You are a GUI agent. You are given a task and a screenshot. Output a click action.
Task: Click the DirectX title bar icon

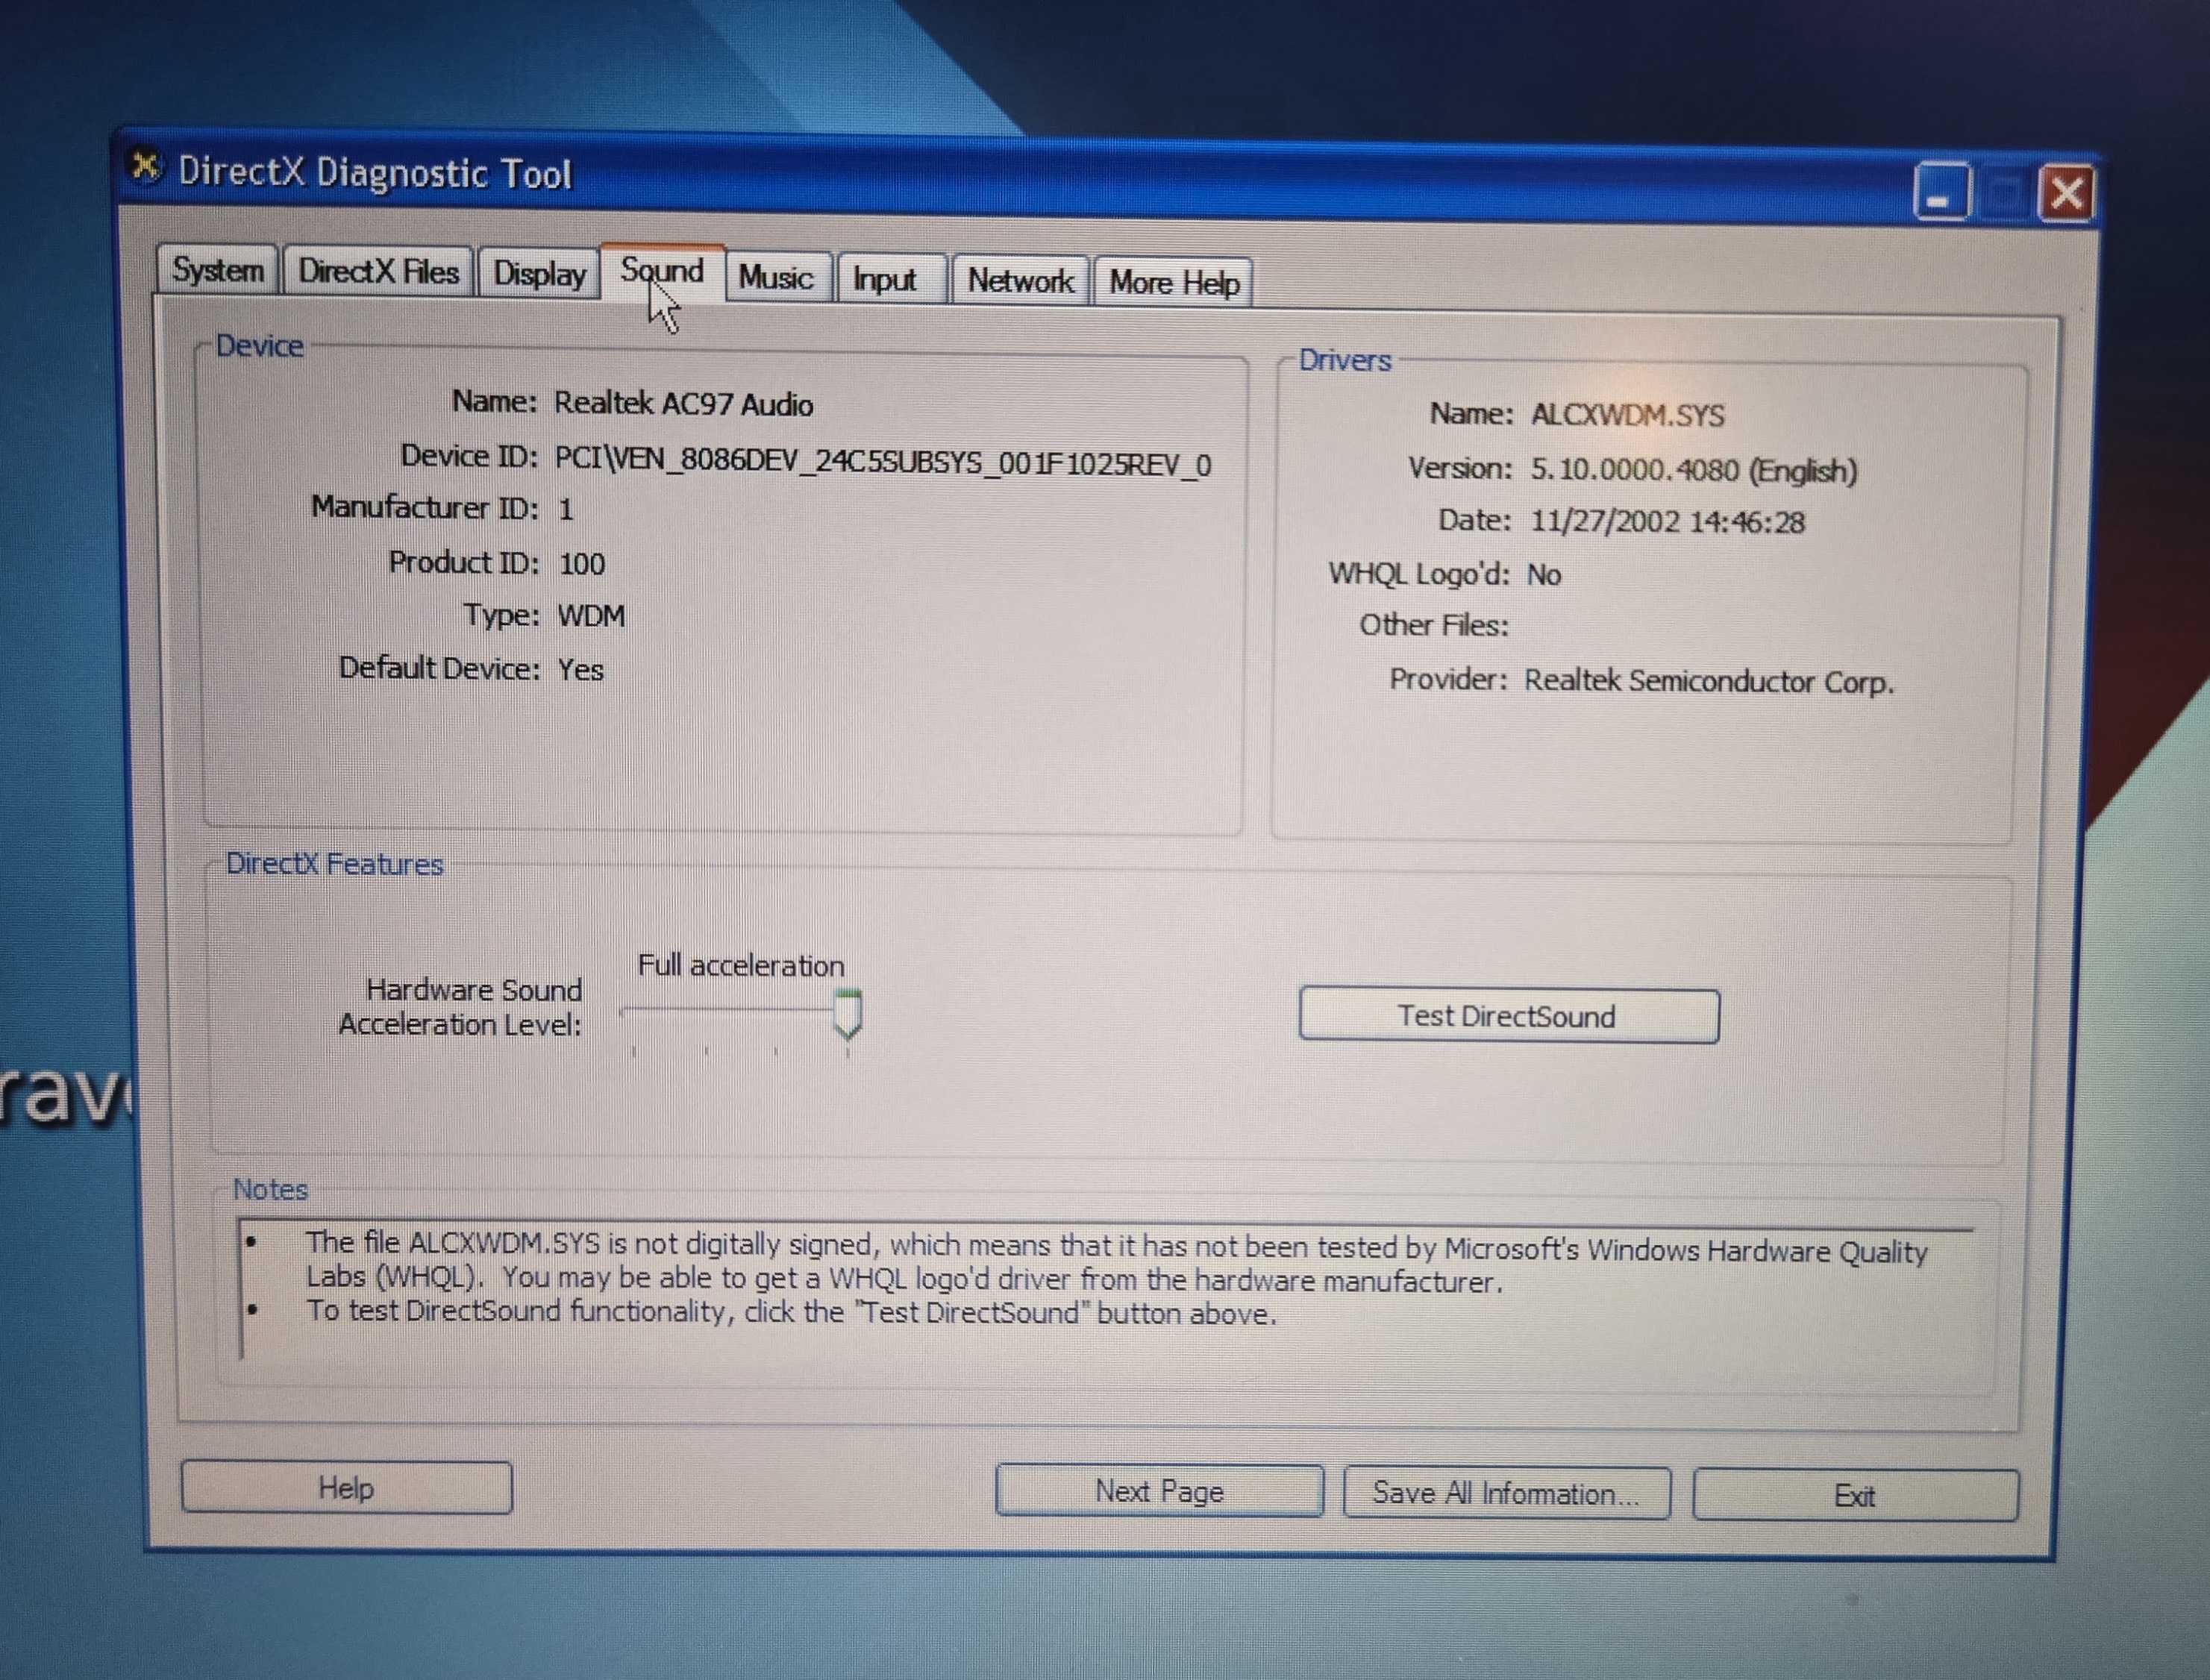click(146, 166)
